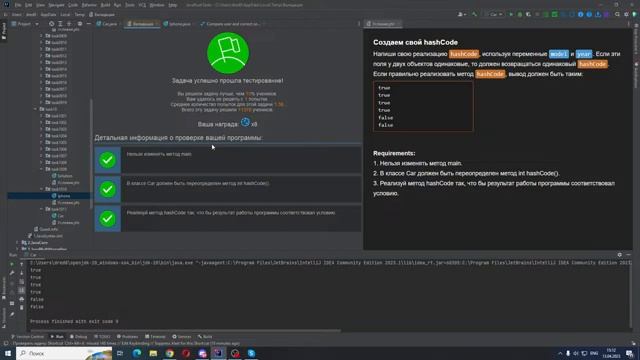Click the reward coin icon next to 'Ваша награда'

(x=245, y=122)
